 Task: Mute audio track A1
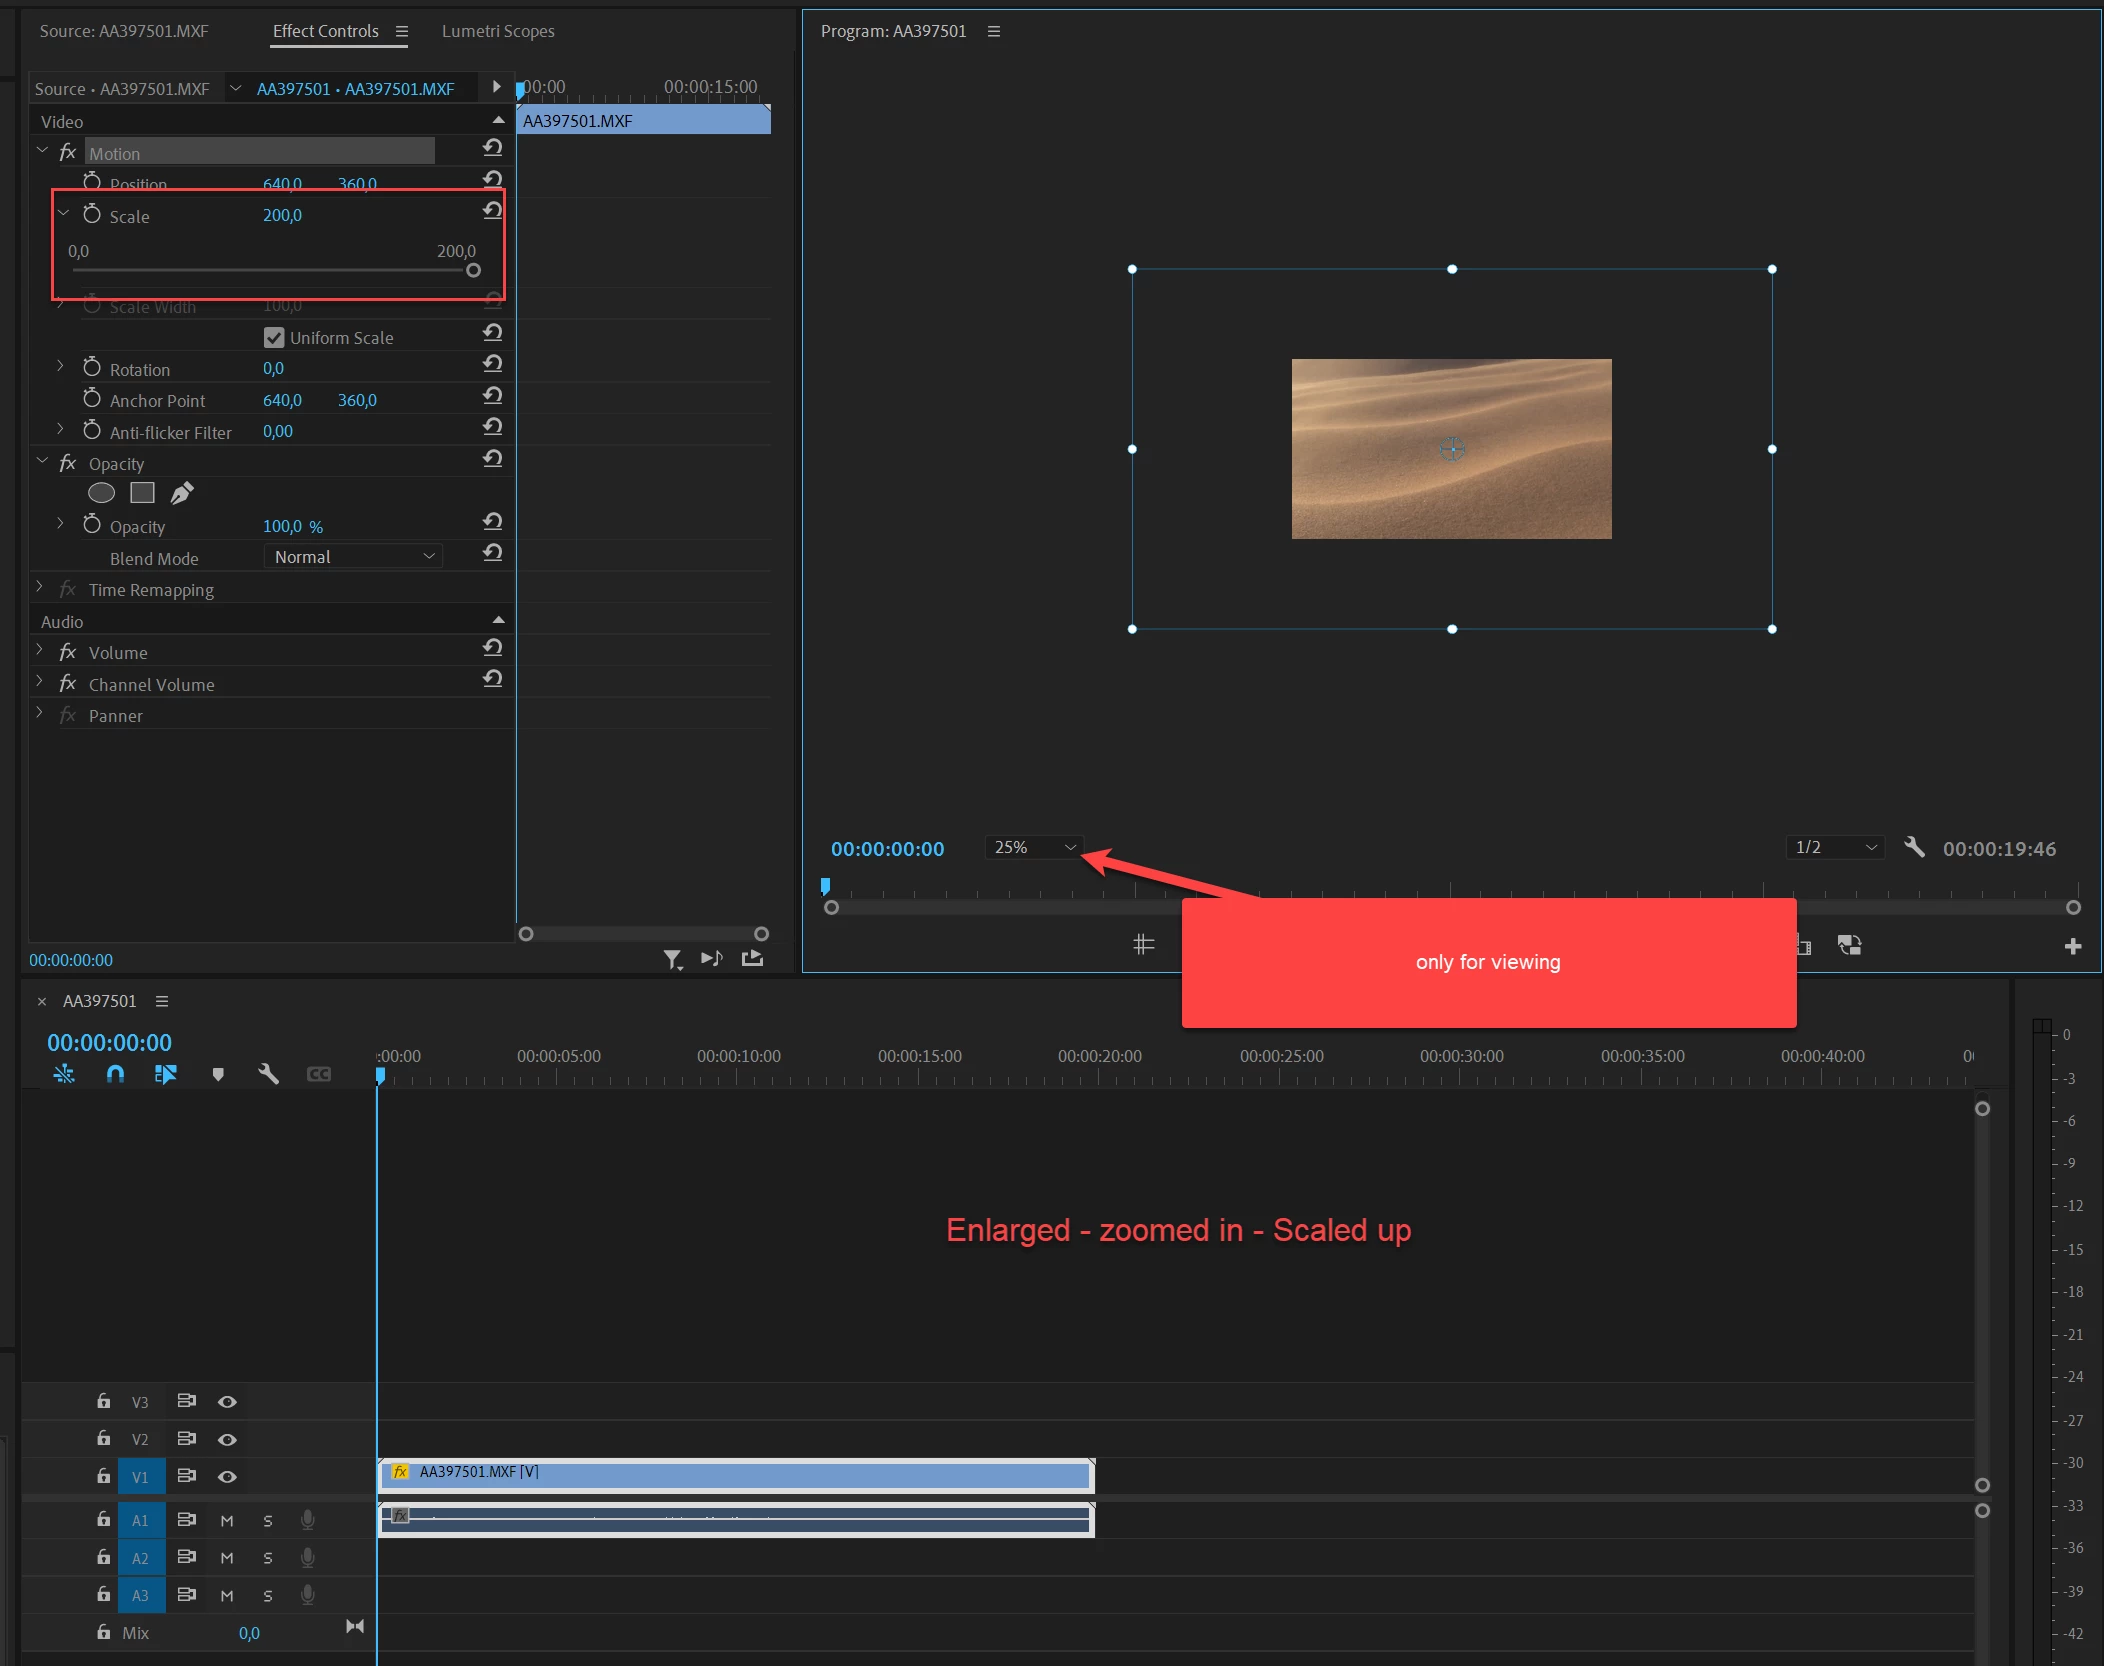227,1521
